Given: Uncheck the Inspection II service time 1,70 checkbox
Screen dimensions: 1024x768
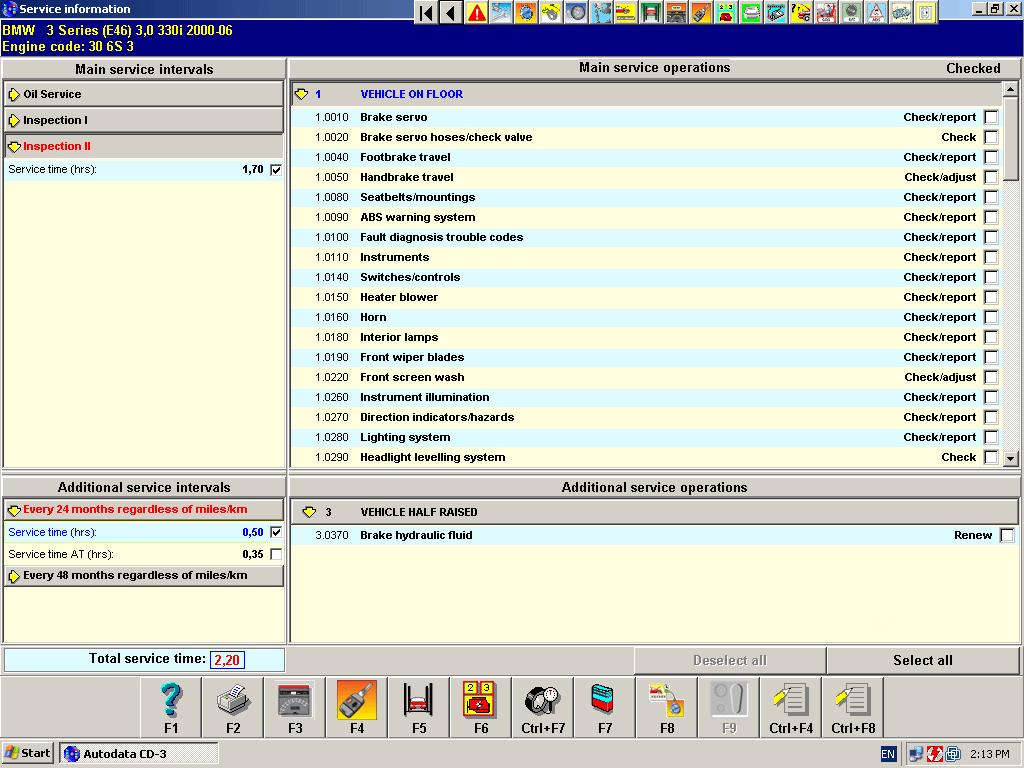Looking at the screenshot, I should pyautogui.click(x=276, y=170).
